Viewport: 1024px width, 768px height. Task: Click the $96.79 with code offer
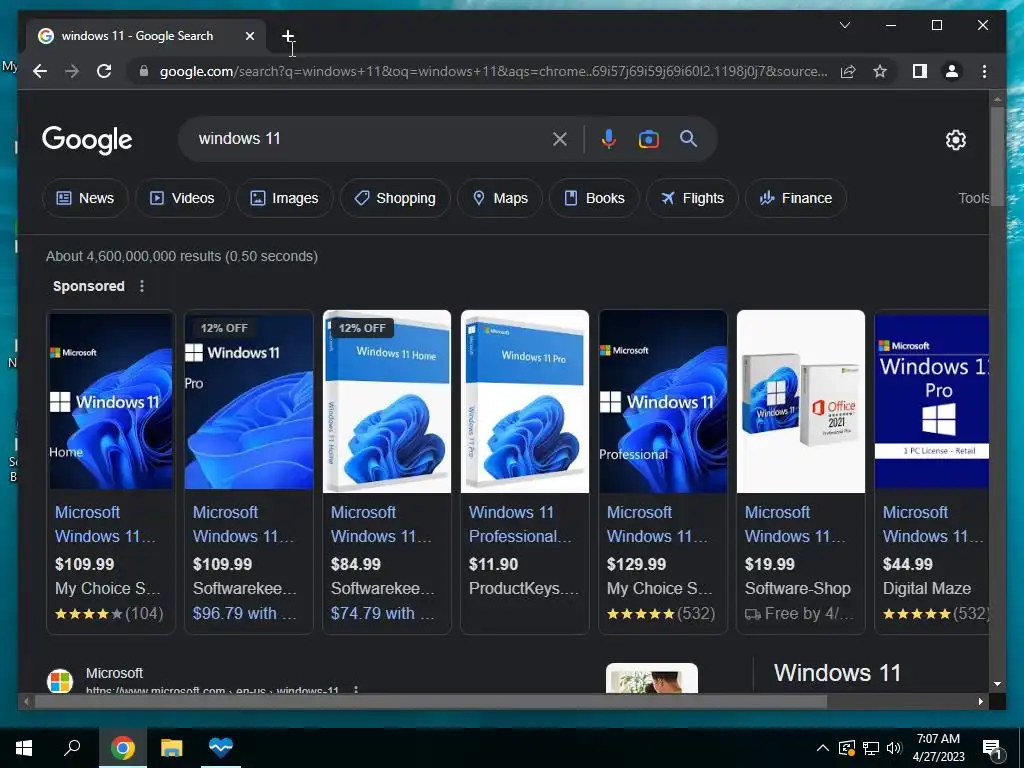point(245,613)
